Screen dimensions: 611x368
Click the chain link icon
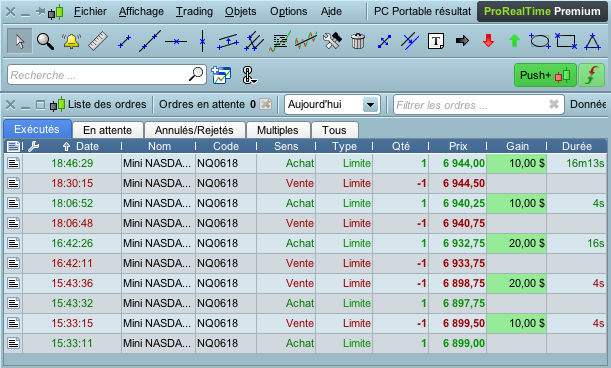pyautogui.click(x=249, y=75)
